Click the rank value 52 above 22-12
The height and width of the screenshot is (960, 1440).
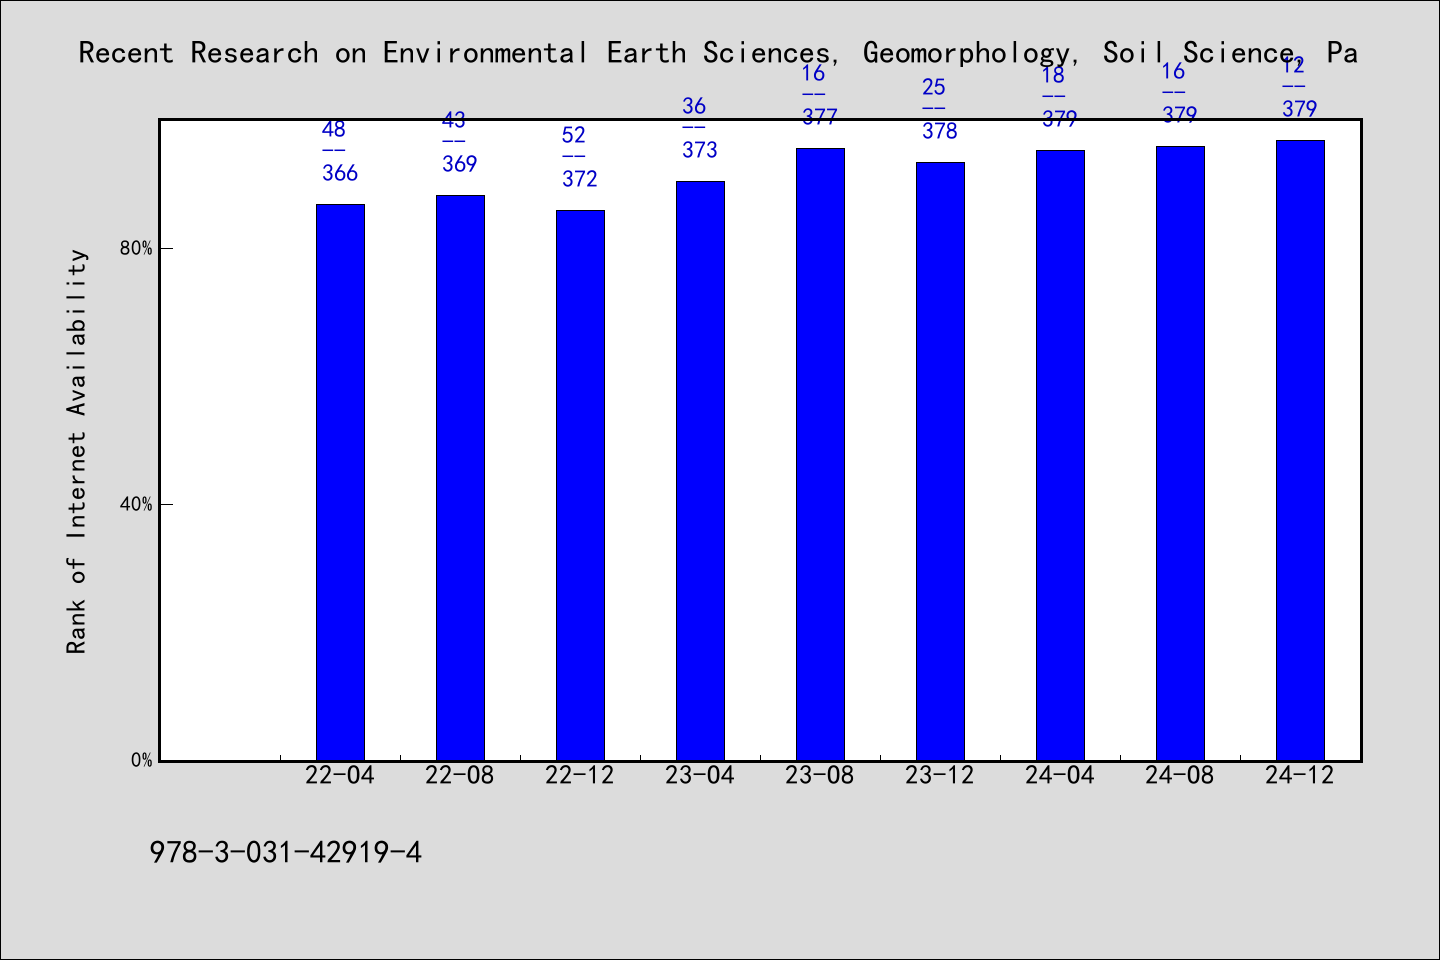pyautogui.click(x=574, y=135)
